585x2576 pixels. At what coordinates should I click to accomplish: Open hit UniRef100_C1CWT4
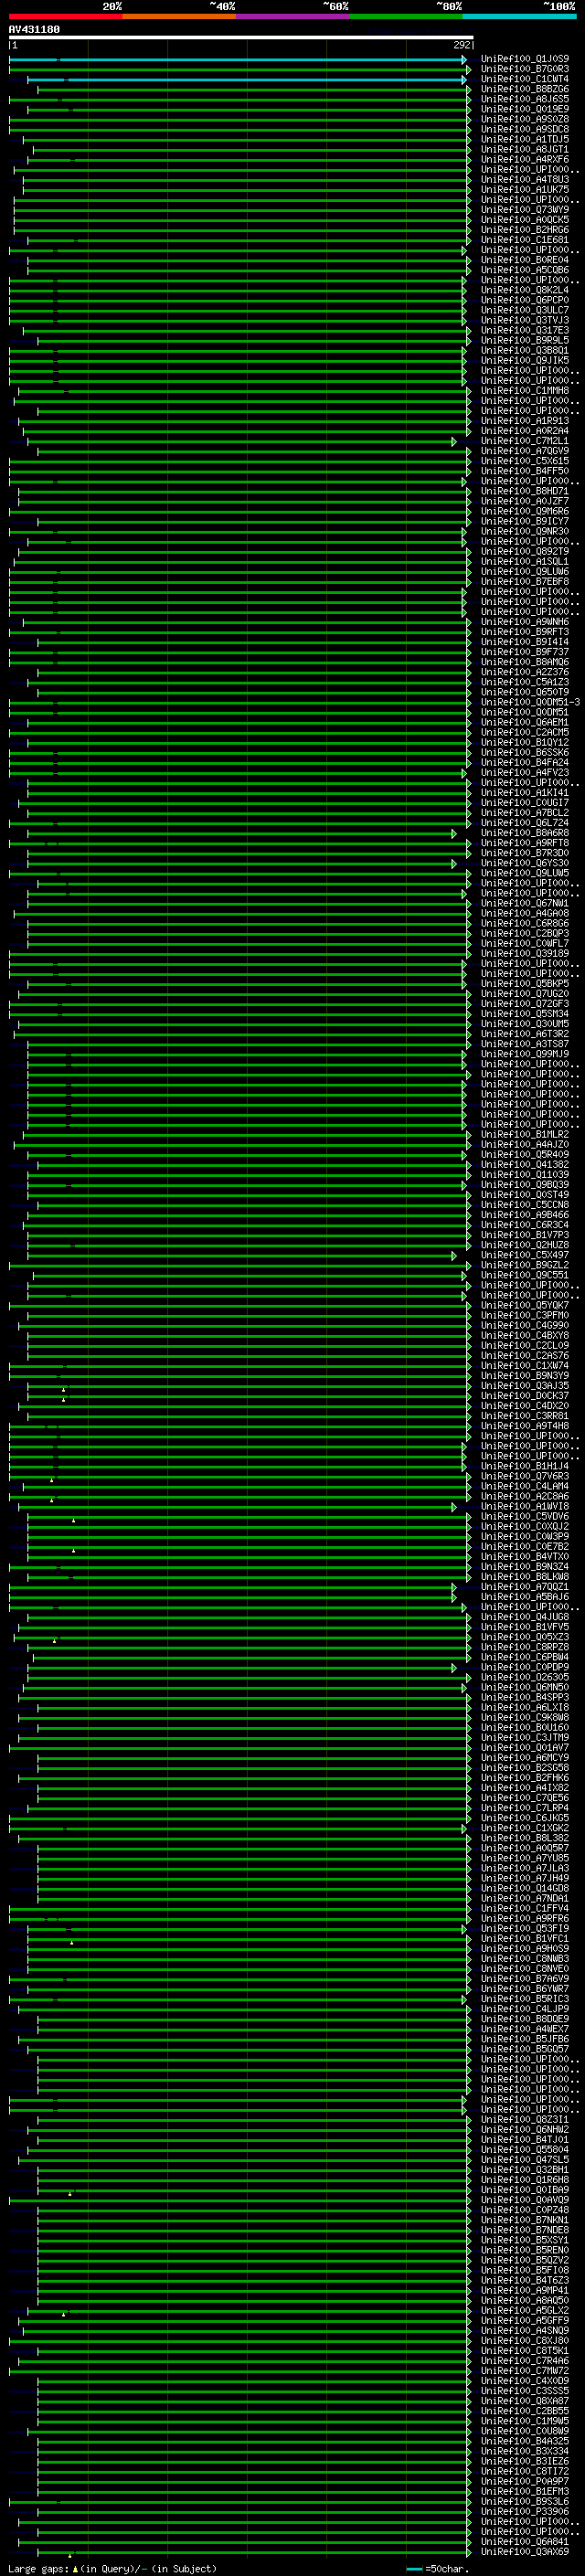[x=525, y=79]
